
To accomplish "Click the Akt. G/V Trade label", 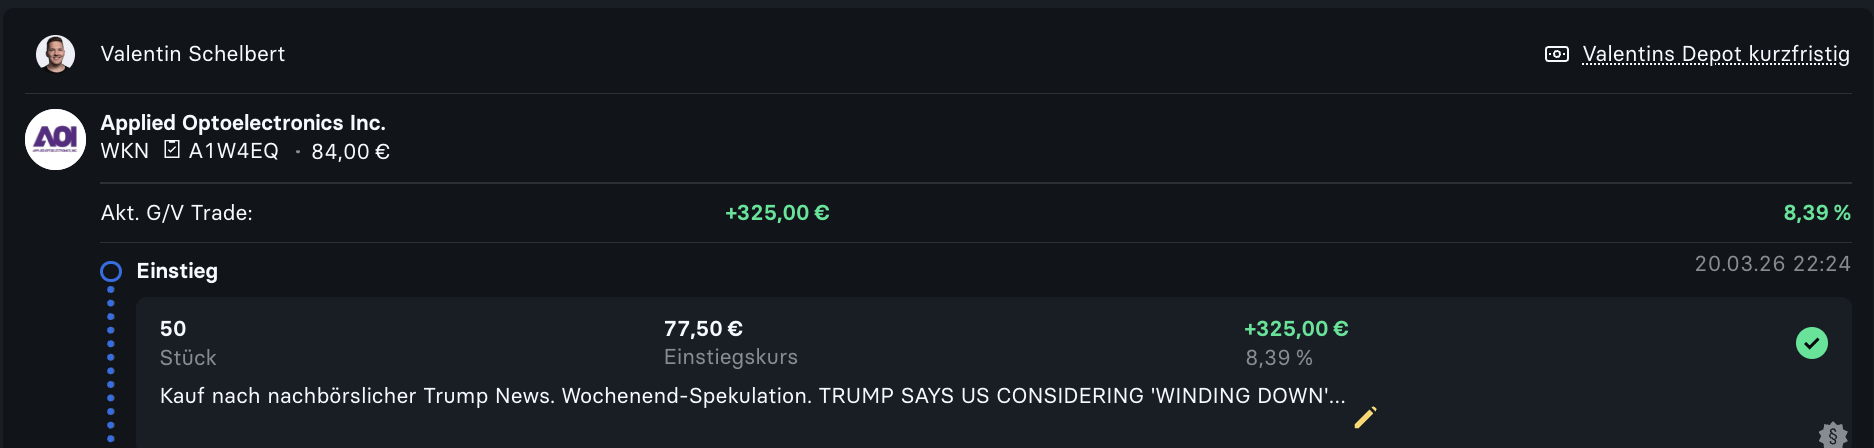I will pyautogui.click(x=177, y=213).
